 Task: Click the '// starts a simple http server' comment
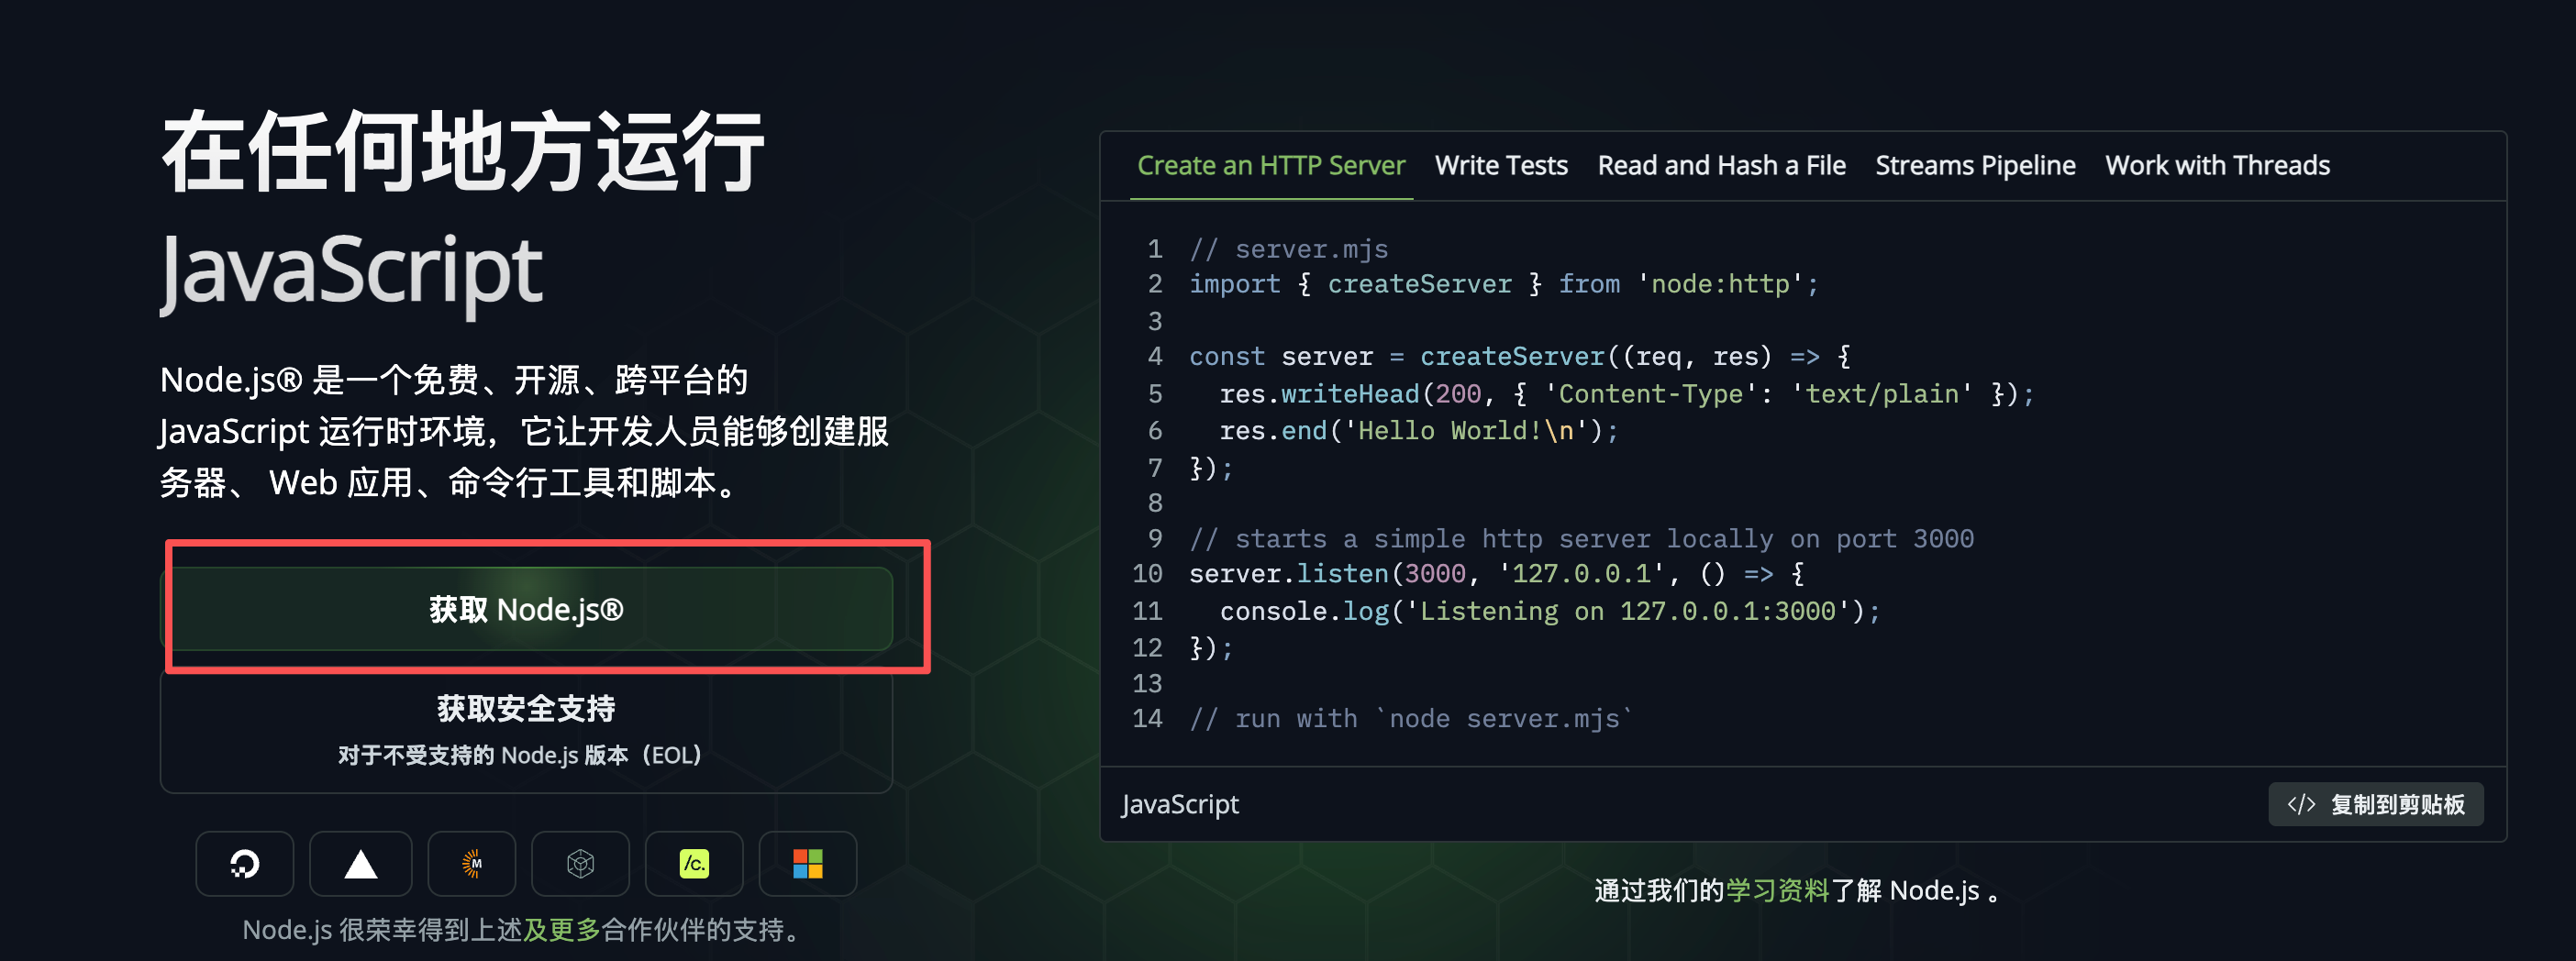[1581, 539]
